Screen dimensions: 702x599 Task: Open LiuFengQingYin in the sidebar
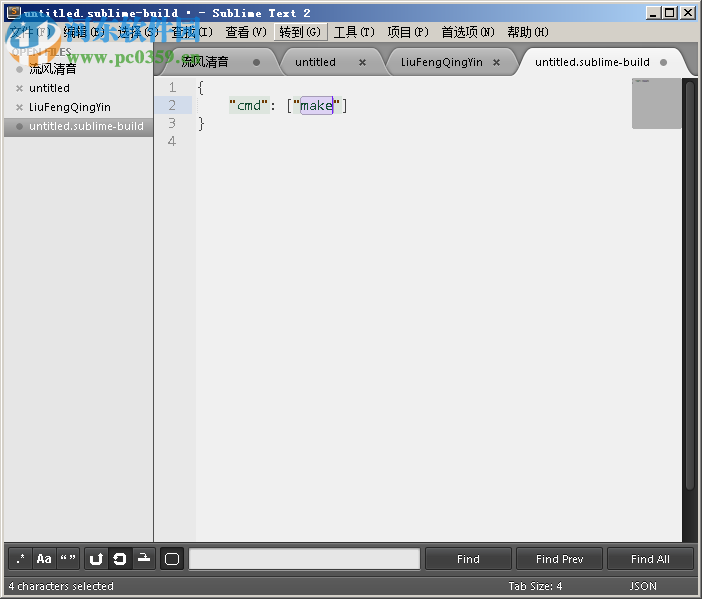(70, 107)
